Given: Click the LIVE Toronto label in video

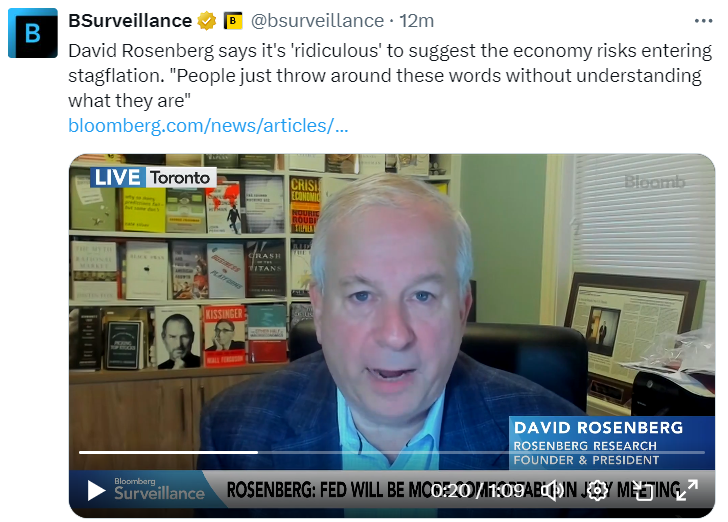Looking at the screenshot, I should click(x=153, y=177).
